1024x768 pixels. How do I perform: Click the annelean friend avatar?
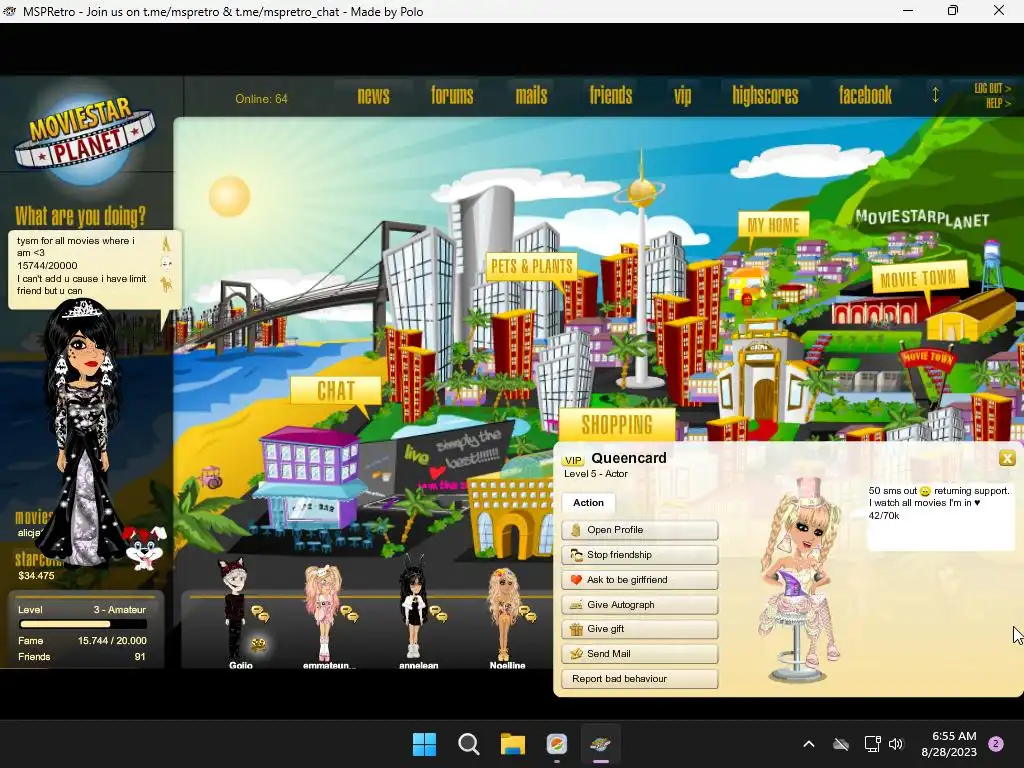pyautogui.click(x=413, y=607)
